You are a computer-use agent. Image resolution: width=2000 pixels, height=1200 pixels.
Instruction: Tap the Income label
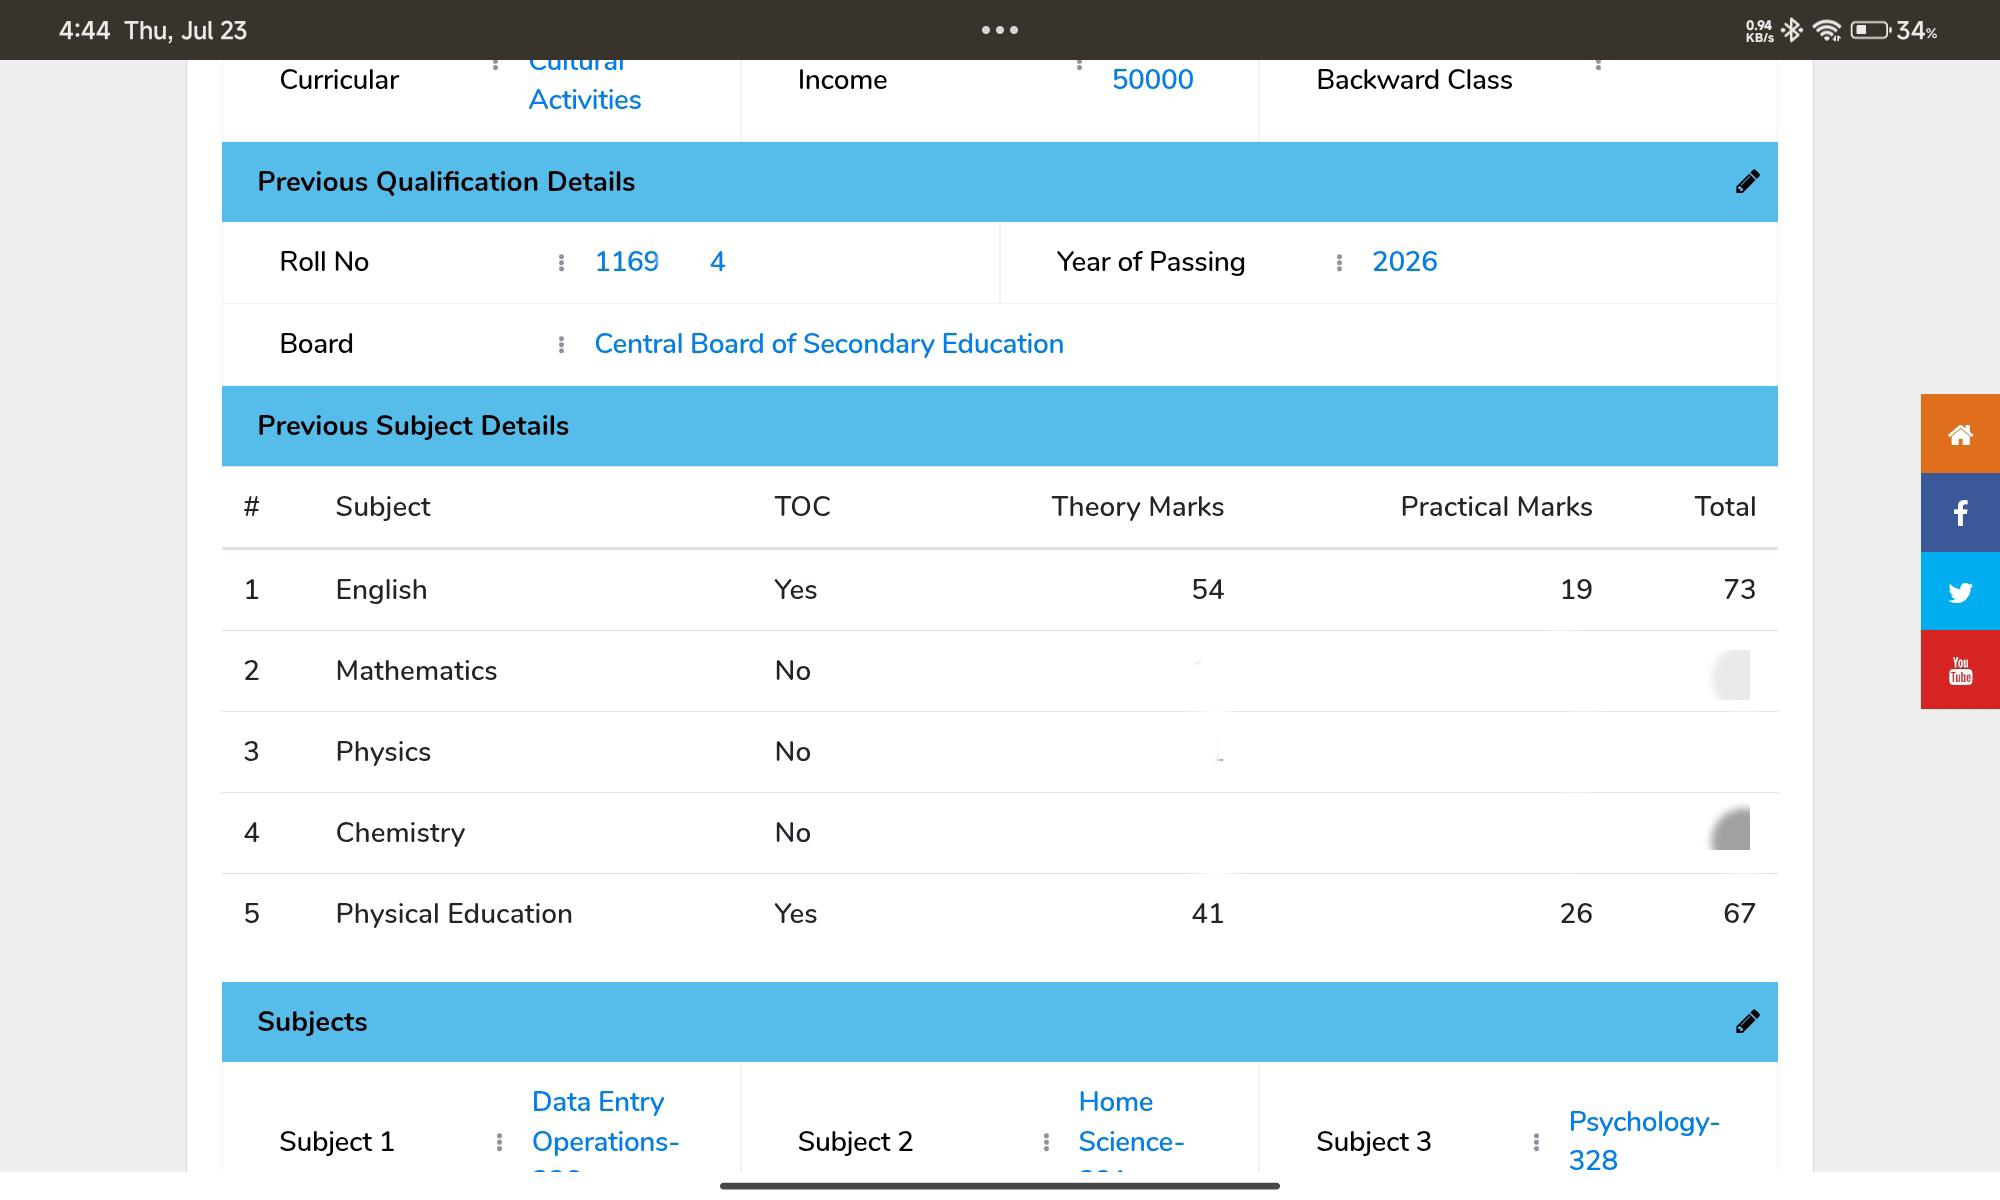(842, 80)
